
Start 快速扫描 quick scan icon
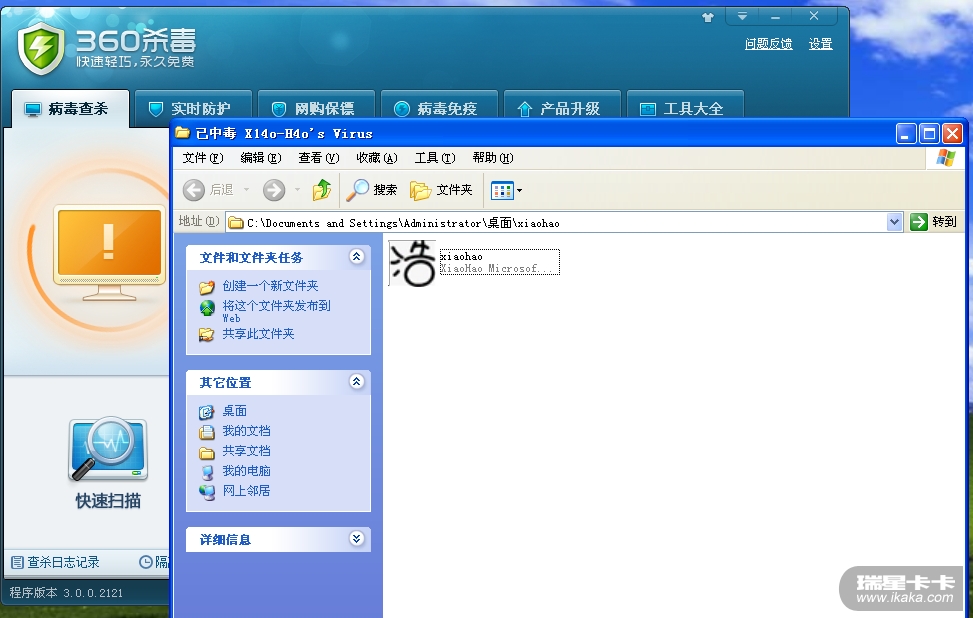pyautogui.click(x=108, y=449)
